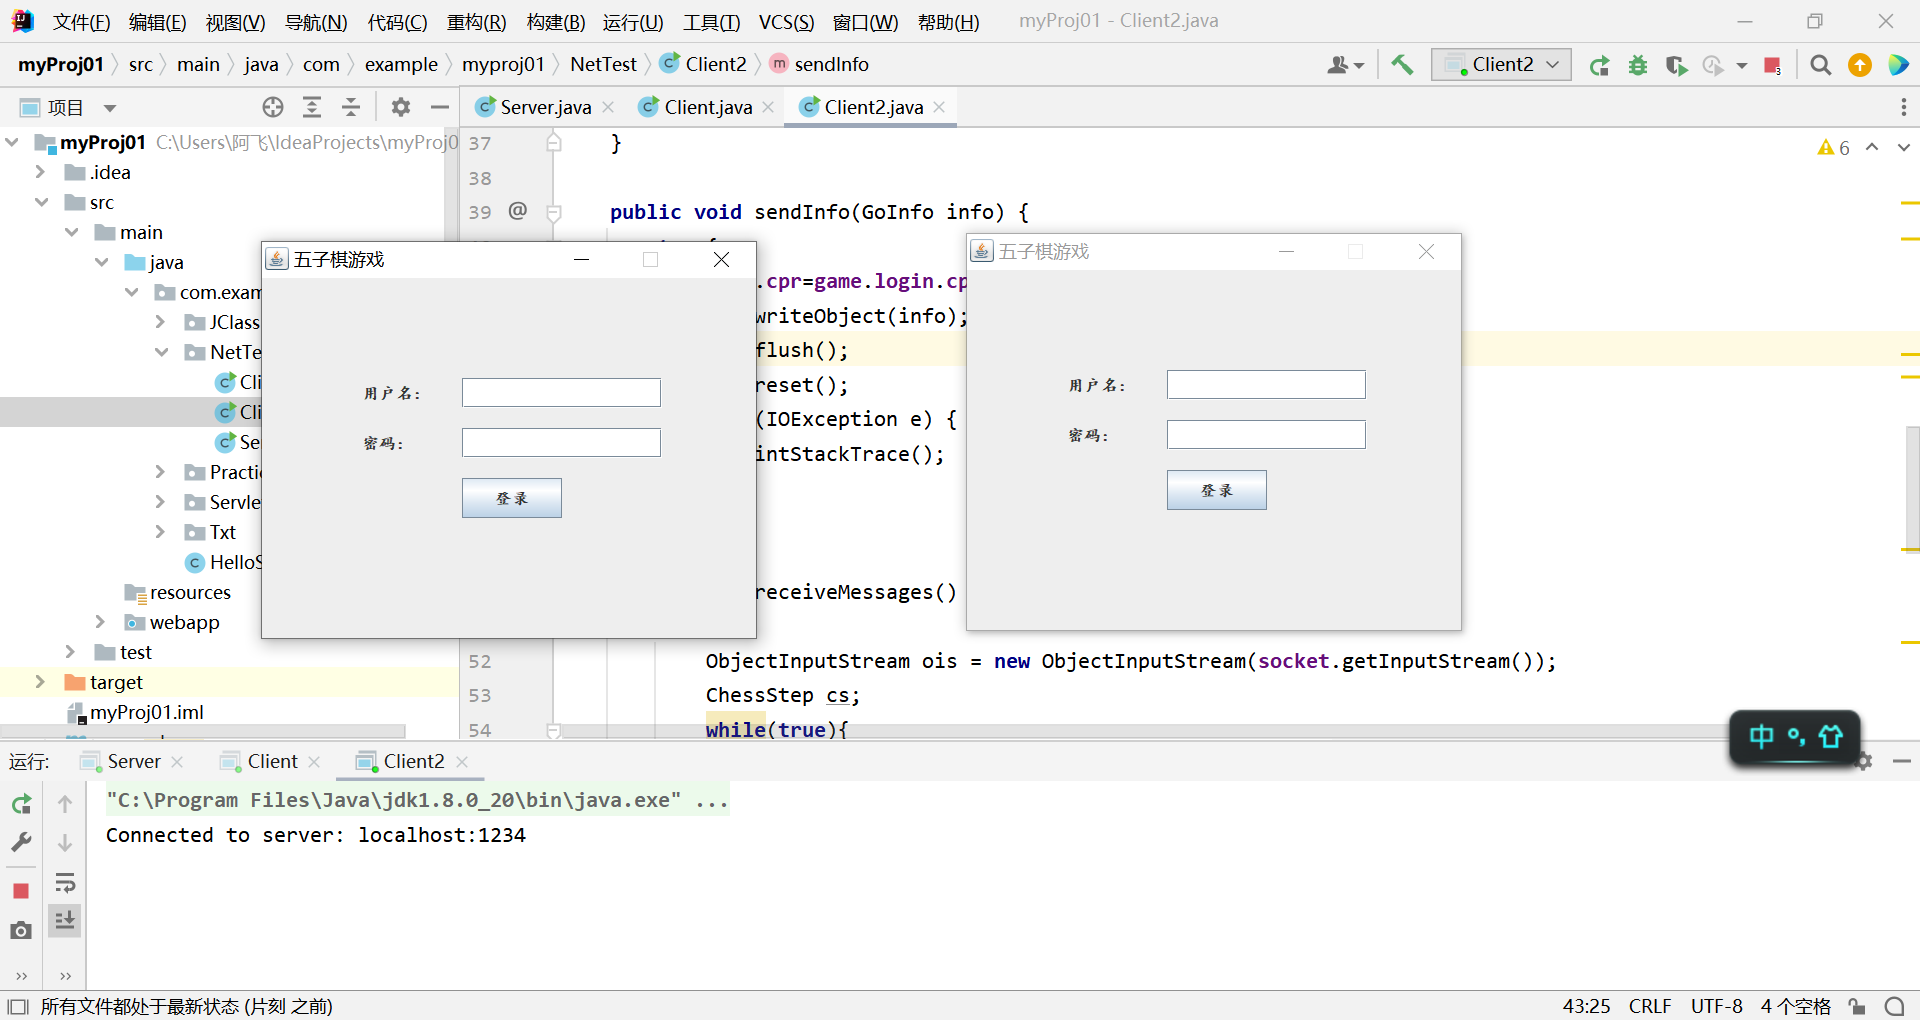
Task: Collapse all in the project panel
Action: 351,107
